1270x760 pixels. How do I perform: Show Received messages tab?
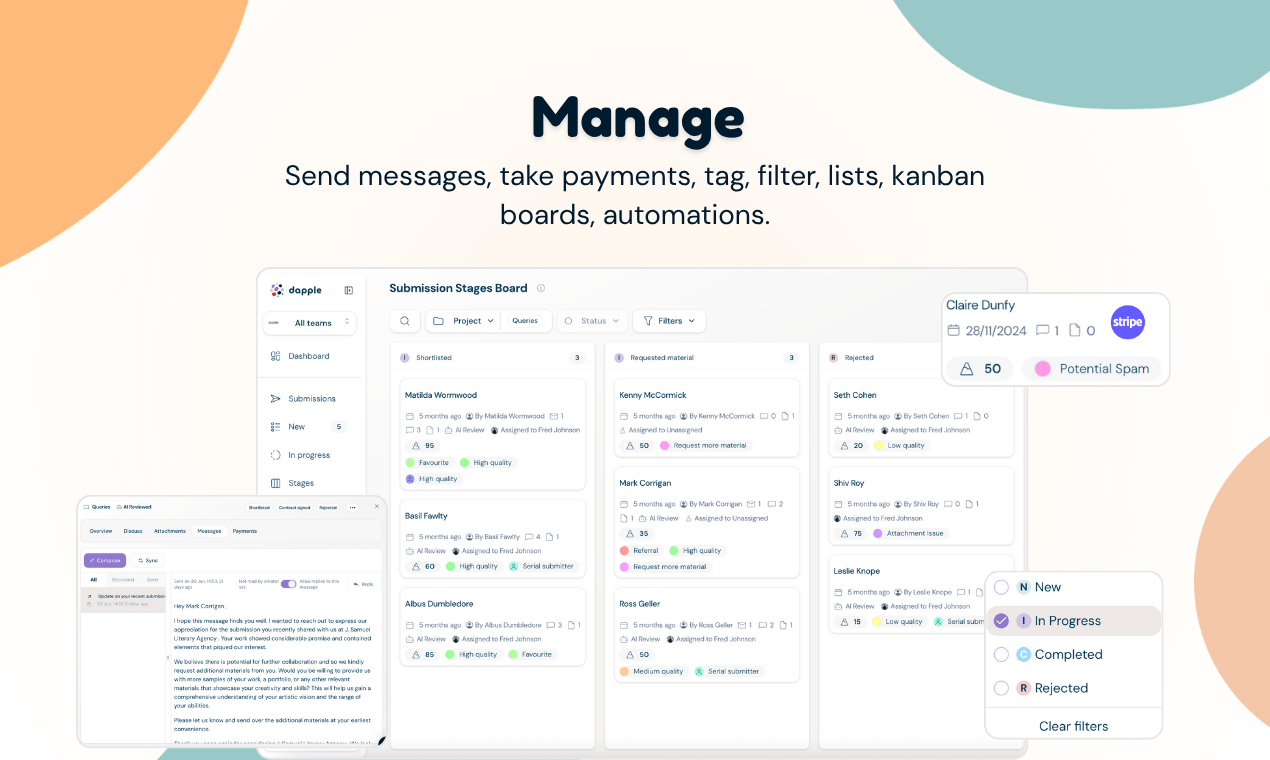point(123,579)
